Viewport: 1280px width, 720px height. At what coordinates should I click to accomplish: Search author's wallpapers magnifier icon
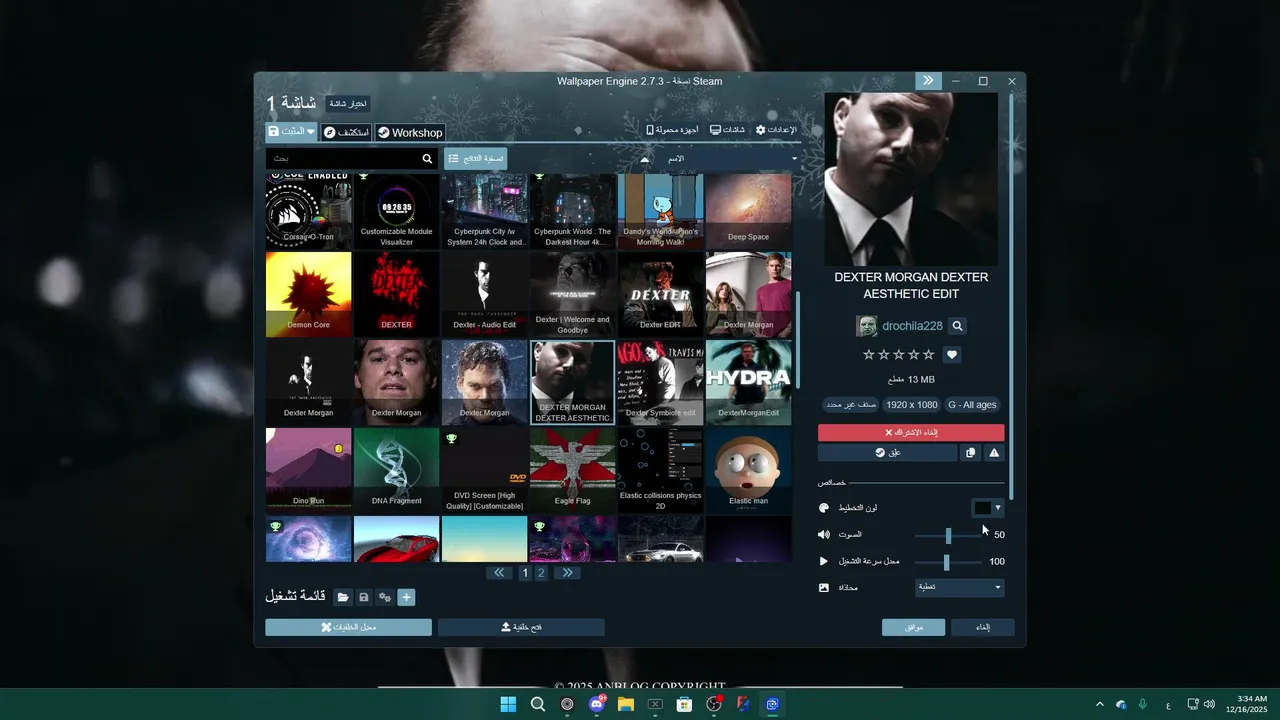957,326
